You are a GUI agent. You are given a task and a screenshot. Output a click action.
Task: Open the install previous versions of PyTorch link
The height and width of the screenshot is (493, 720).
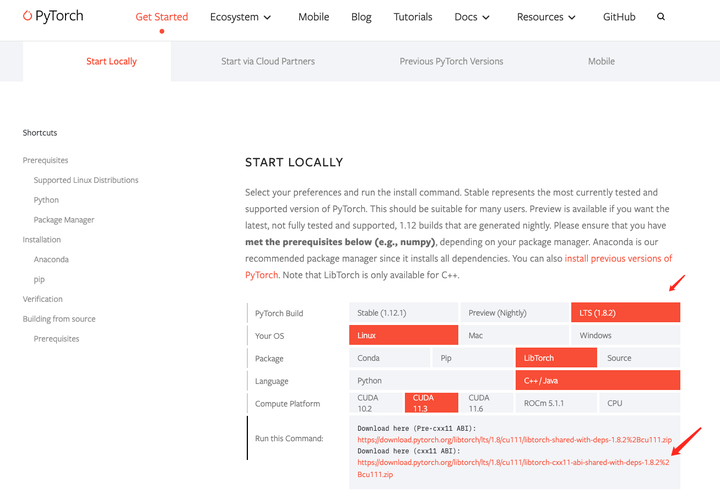618,259
